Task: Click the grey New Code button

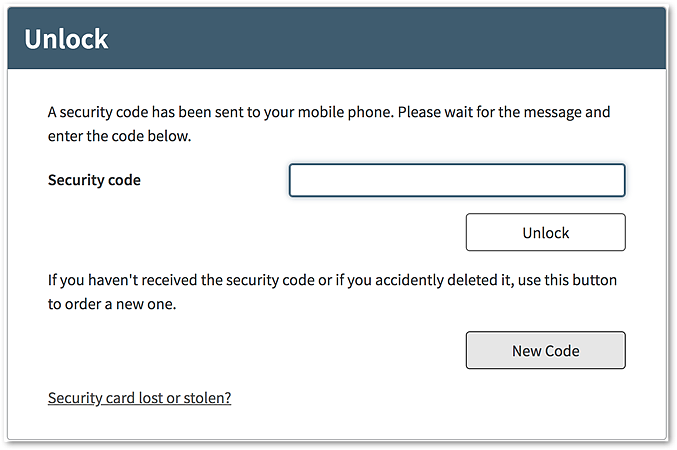Action: click(x=545, y=351)
